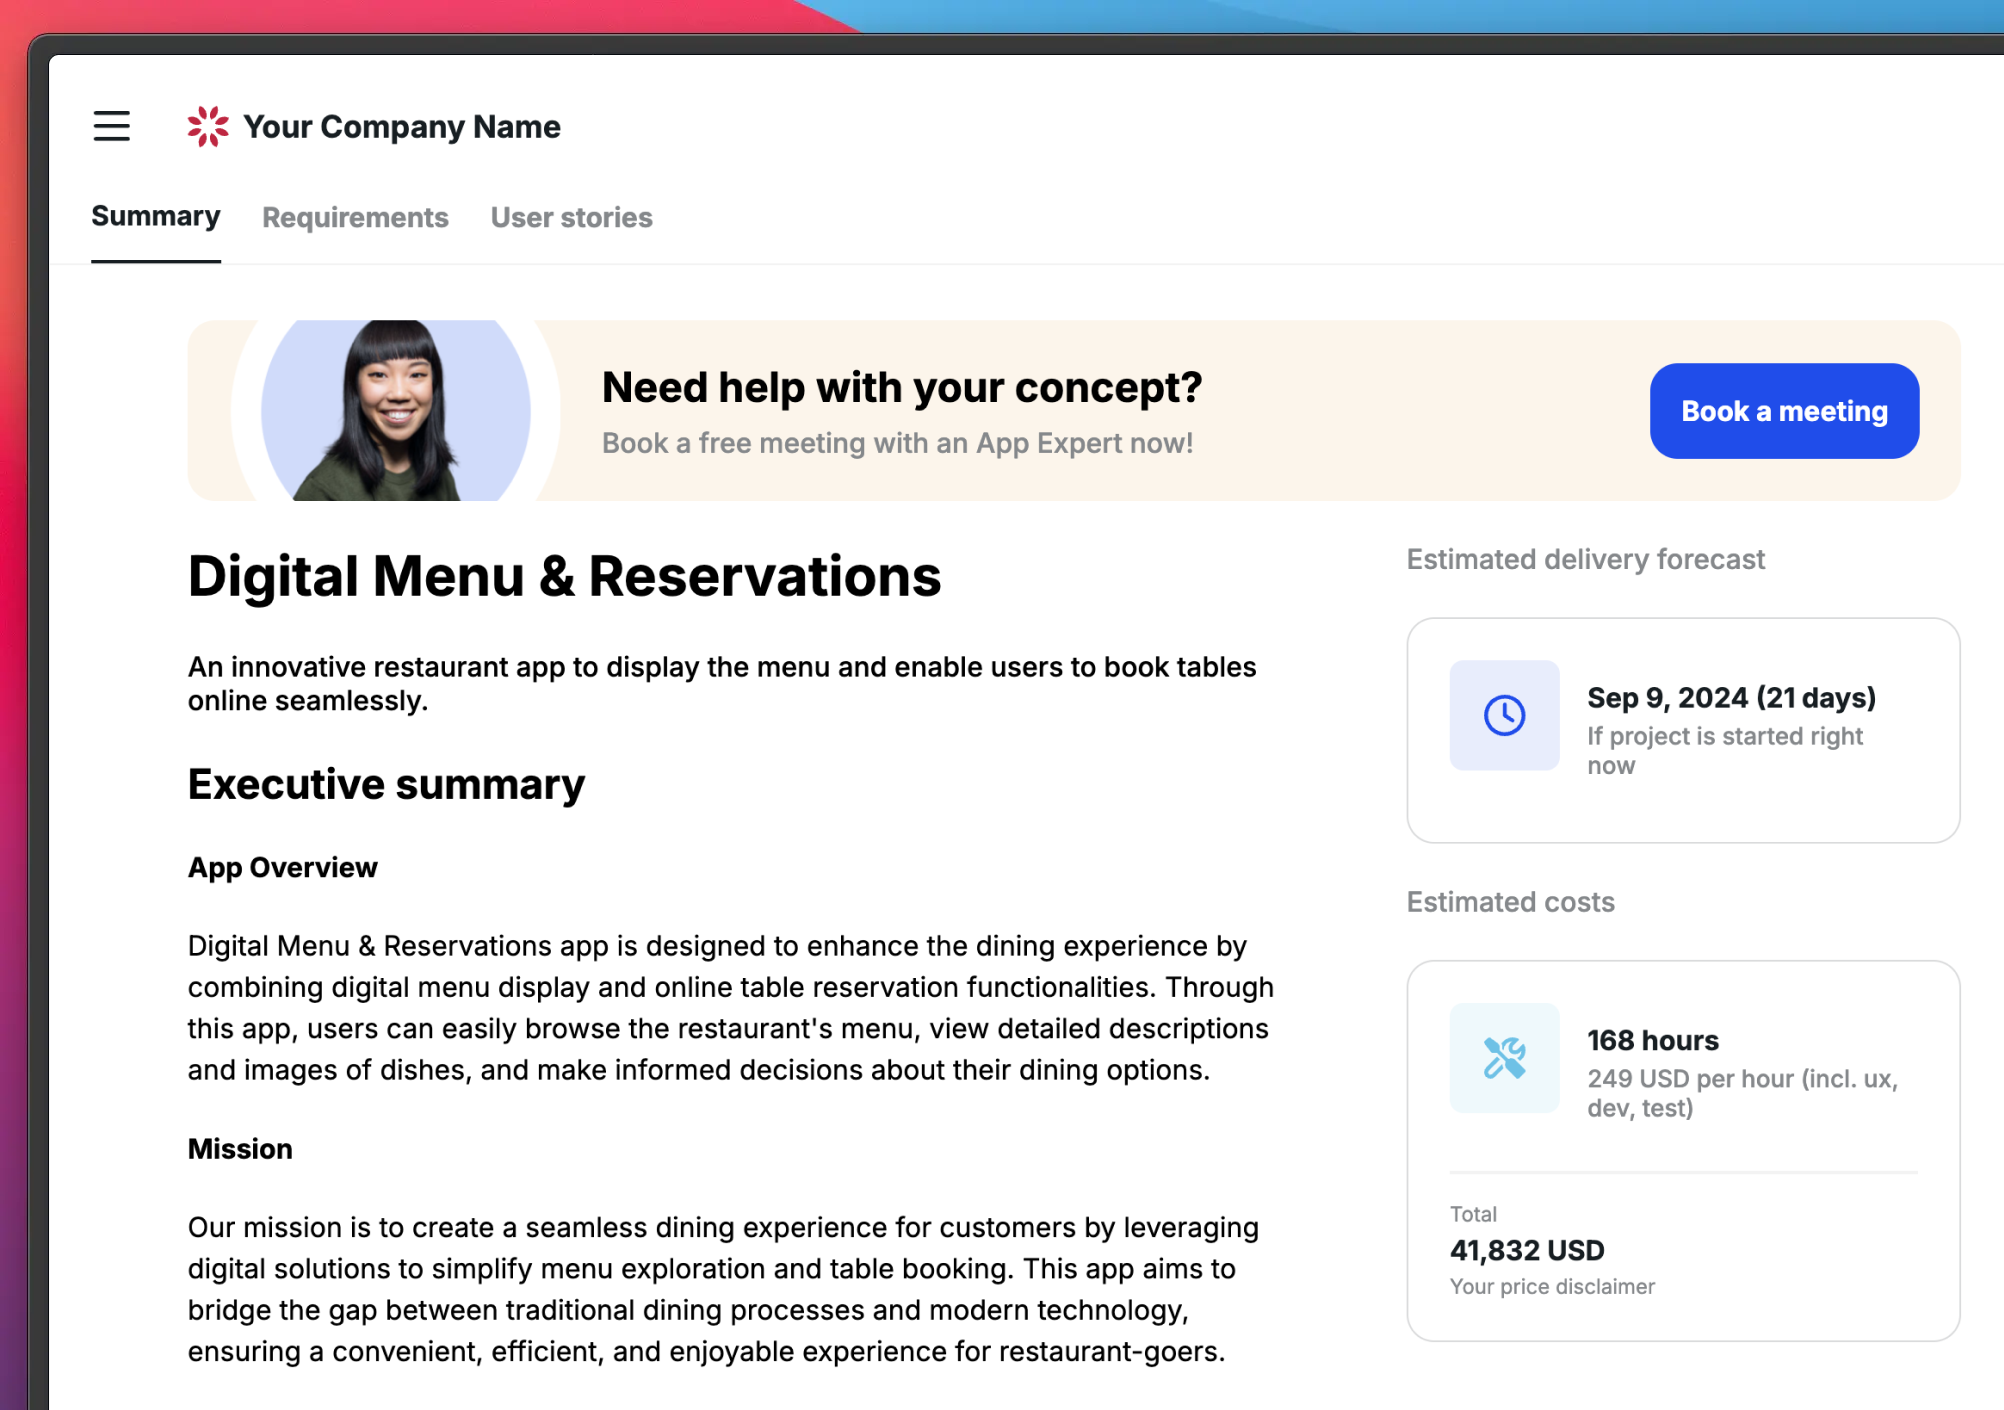The width and height of the screenshot is (2004, 1410).
Task: Click the red starburst company logo
Action: point(208,126)
